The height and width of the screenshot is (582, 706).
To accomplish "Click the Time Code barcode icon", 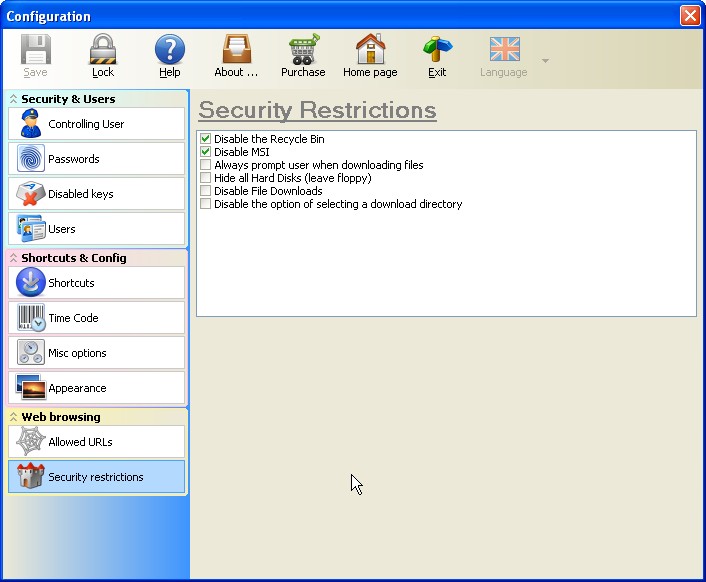I will point(31,317).
